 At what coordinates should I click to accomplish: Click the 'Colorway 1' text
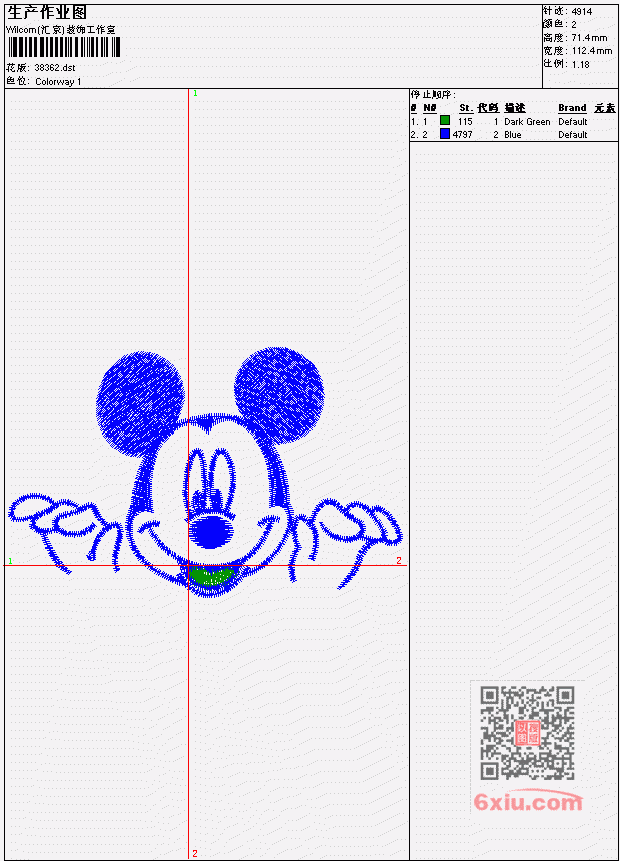click(58, 81)
